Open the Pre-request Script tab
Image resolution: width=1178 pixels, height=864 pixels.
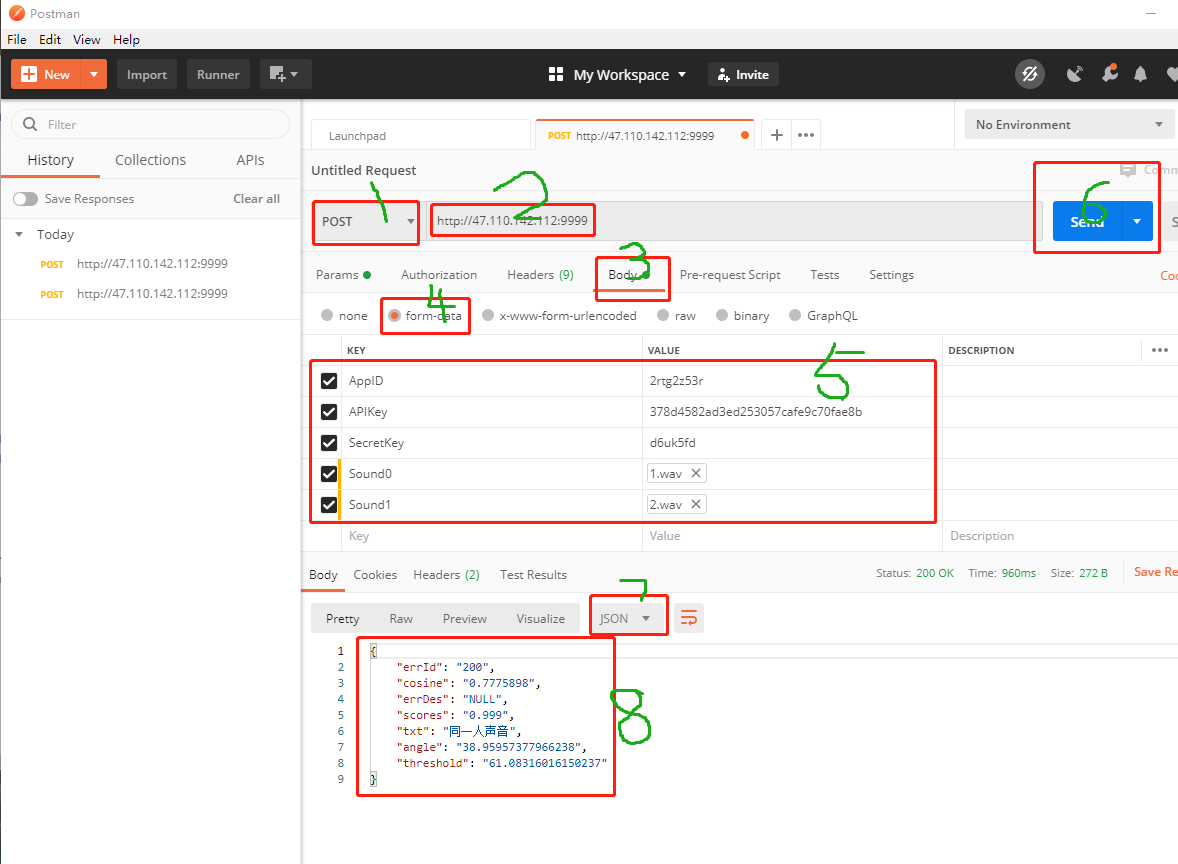coord(729,275)
